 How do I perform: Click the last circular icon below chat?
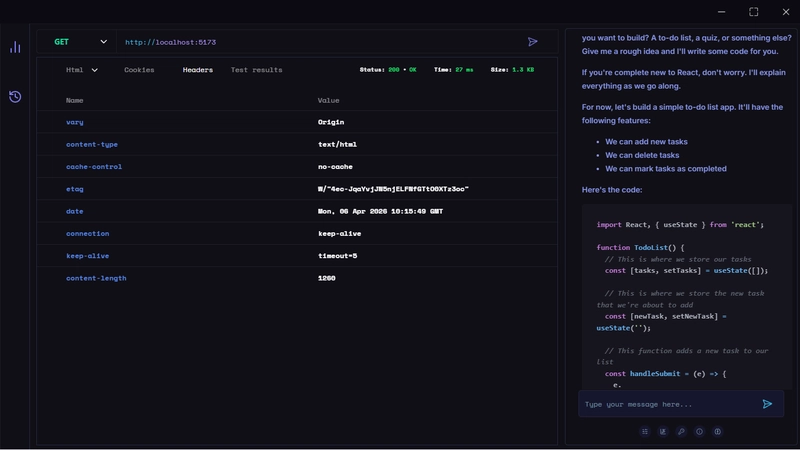(717, 432)
